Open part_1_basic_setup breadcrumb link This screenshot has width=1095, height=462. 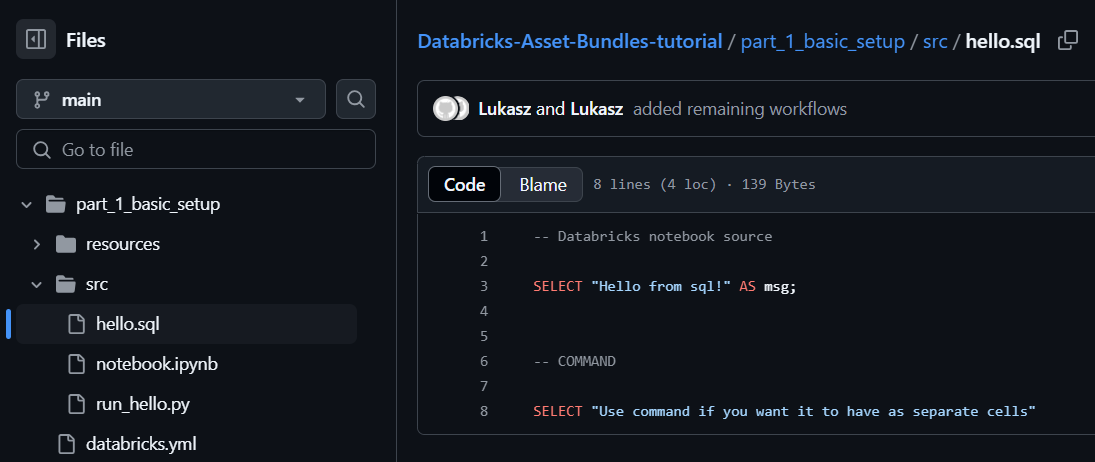[x=823, y=42]
